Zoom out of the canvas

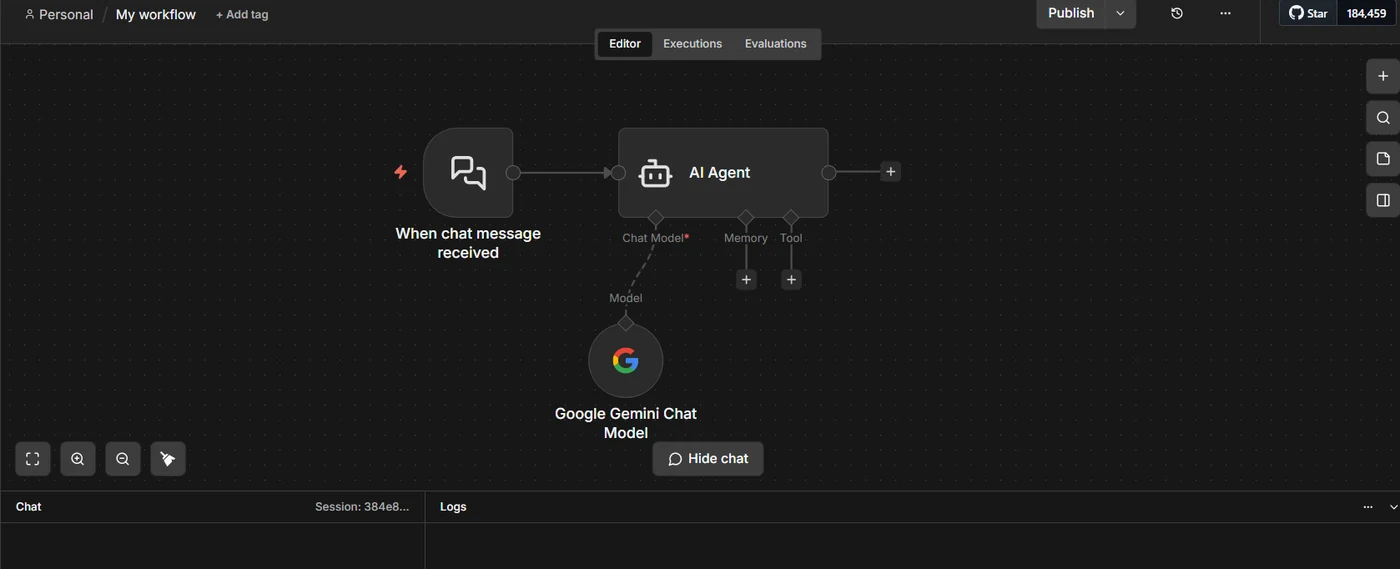[x=122, y=459]
